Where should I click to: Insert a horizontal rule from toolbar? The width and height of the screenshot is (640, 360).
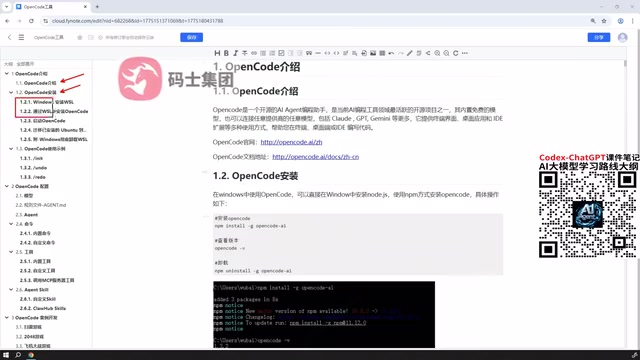[x=318, y=53]
